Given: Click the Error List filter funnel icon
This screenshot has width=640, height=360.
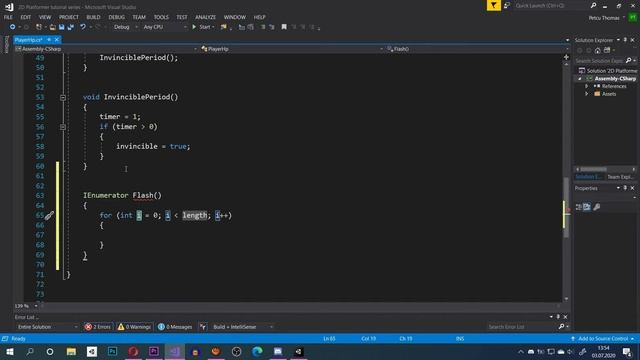Looking at the screenshot, I should (x=203, y=327).
